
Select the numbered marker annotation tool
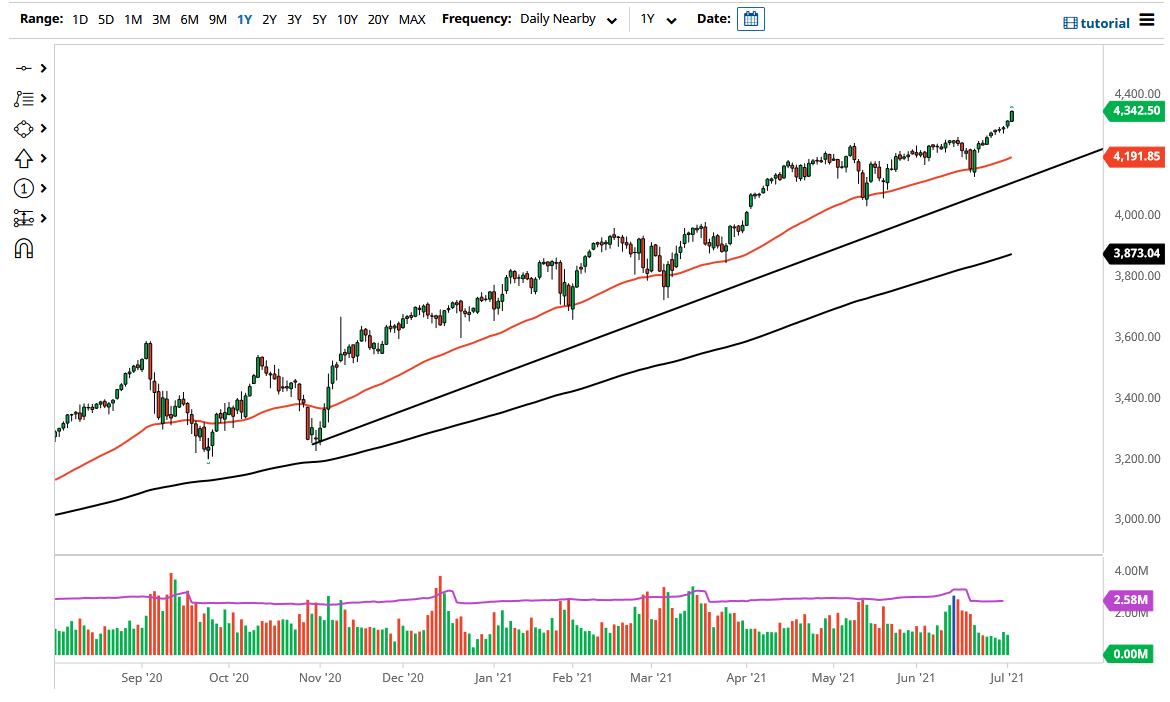(25, 188)
